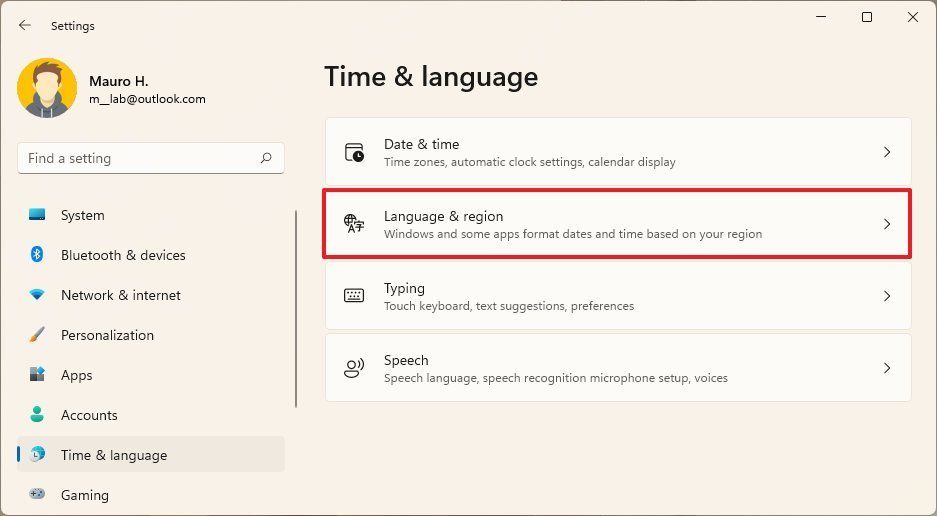This screenshot has width=937, height=516.
Task: Open the Speech title
Action: pyautogui.click(x=406, y=360)
